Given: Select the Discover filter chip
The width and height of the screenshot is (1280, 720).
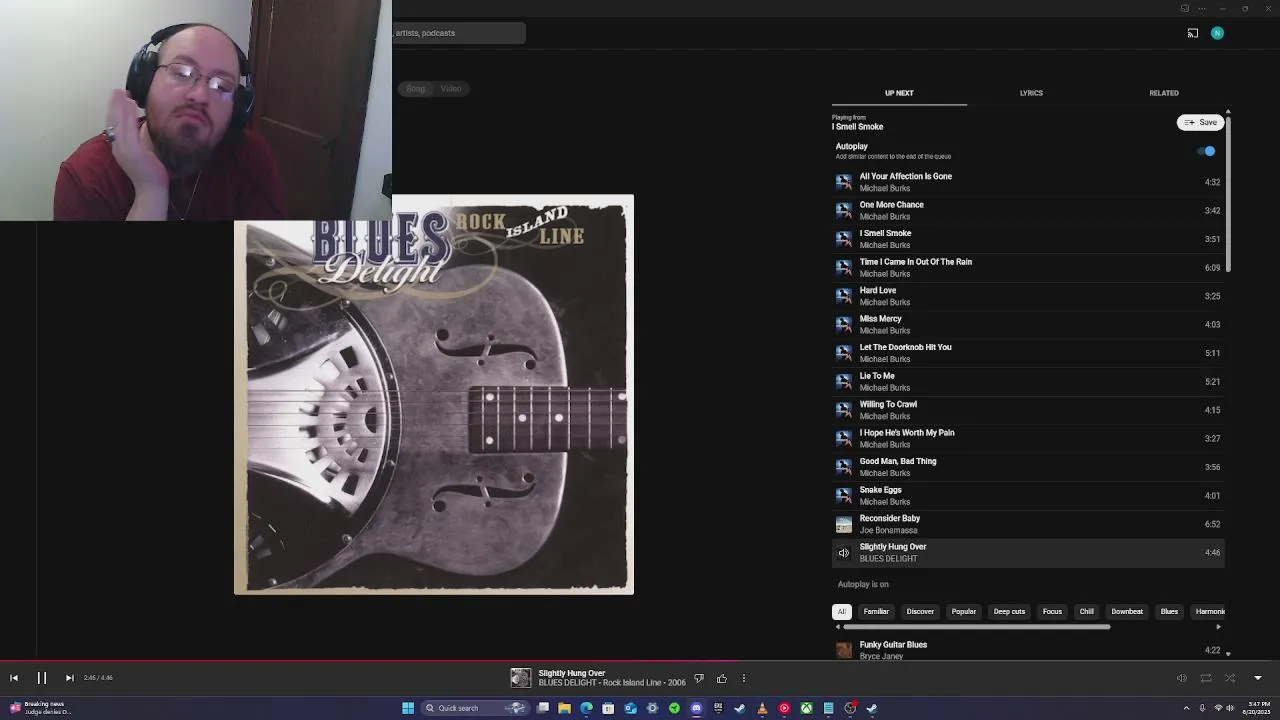Looking at the screenshot, I should point(920,612).
